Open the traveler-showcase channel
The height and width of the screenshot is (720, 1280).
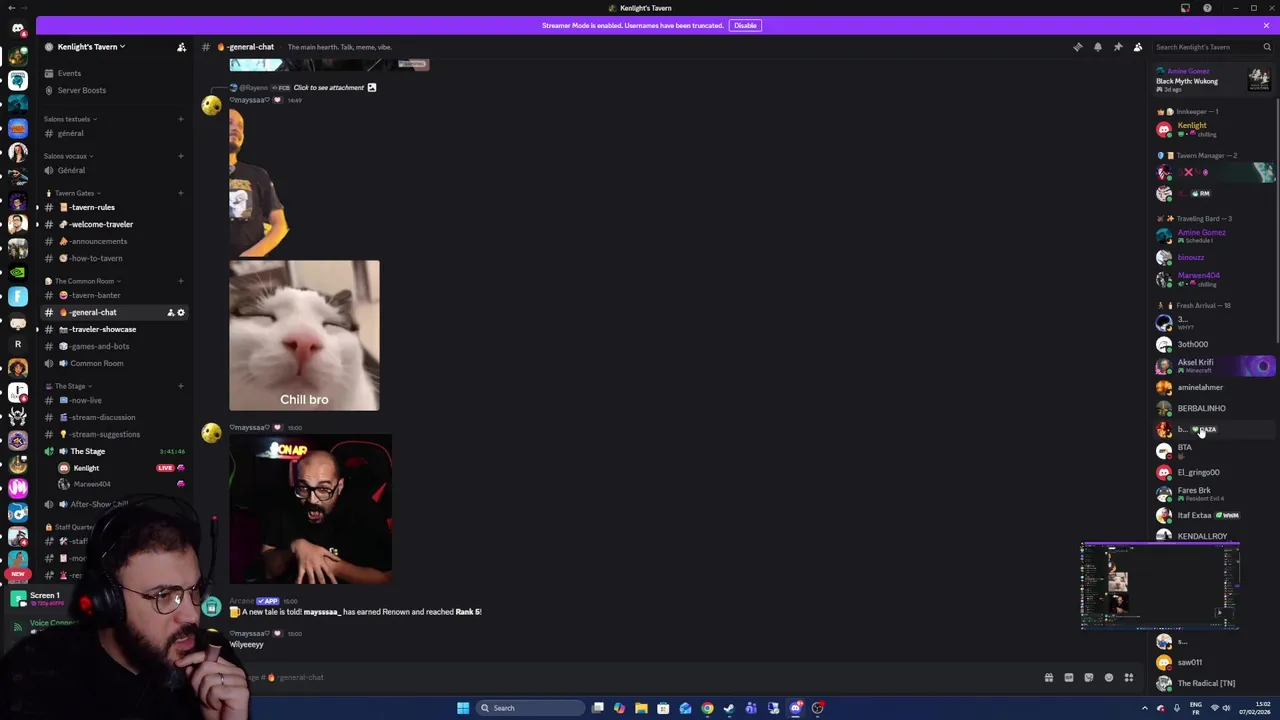115,329
